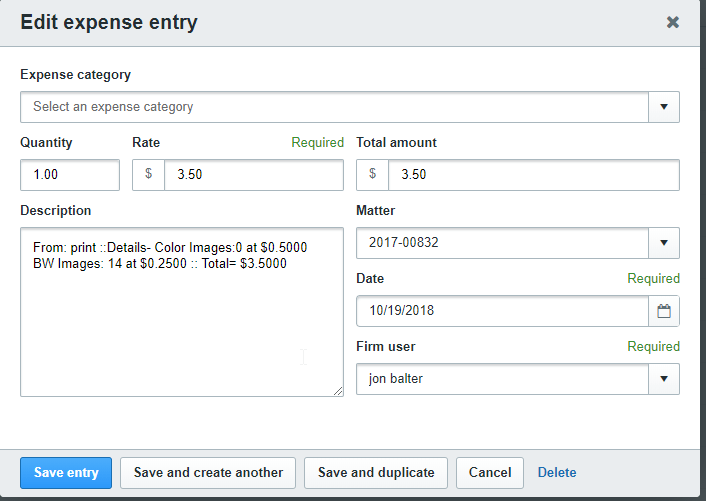
Task: Open the Date calendar picker icon
Action: [664, 311]
